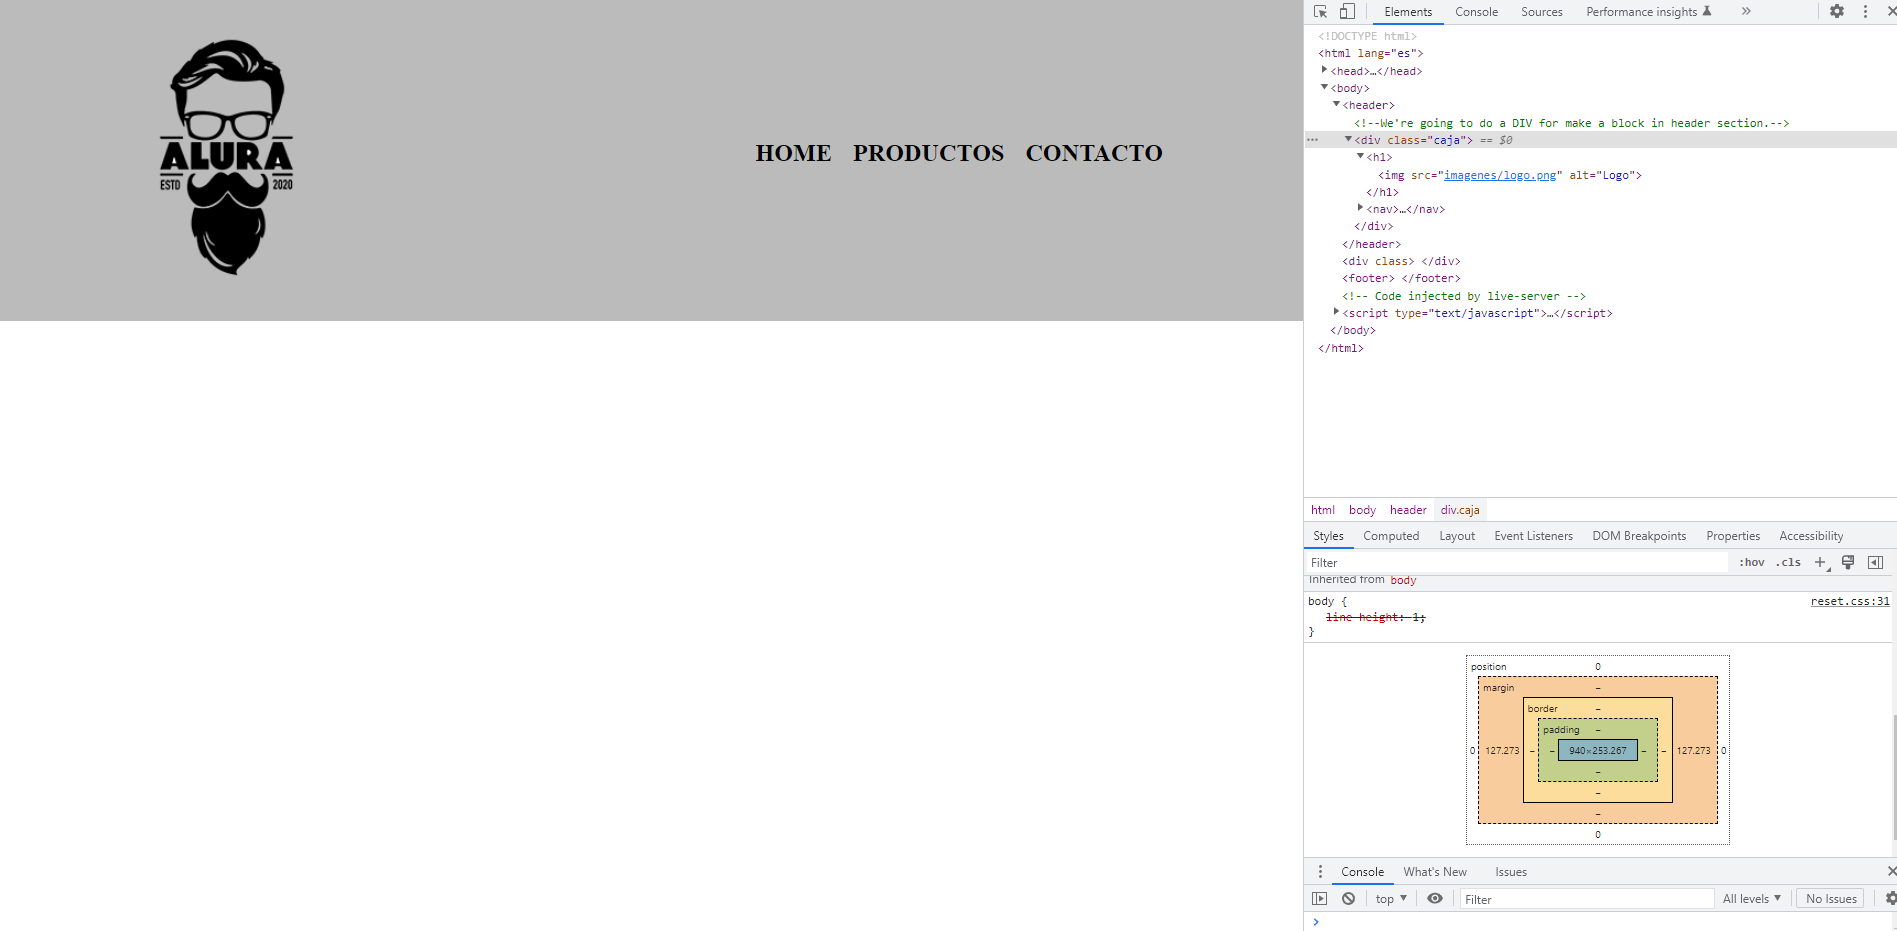Select body in the breadcrumb trail
This screenshot has height=931, width=1897.
click(1362, 510)
